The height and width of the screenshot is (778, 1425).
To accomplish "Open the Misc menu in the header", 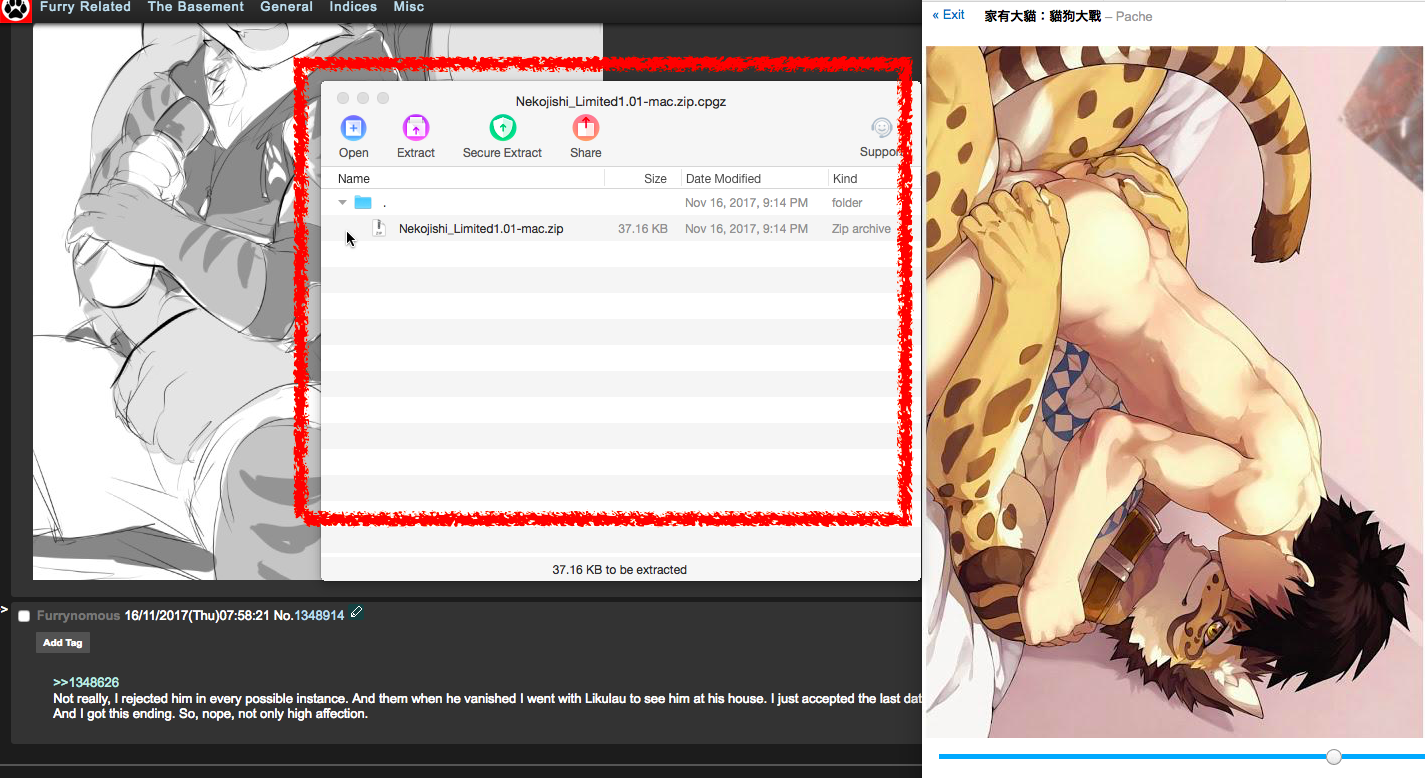I will [x=408, y=7].
